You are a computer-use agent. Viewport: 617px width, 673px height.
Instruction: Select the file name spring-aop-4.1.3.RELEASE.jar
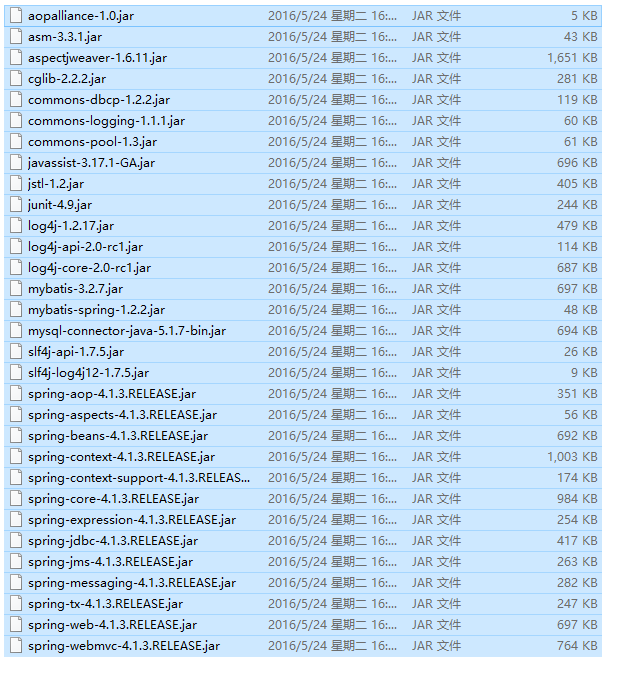112,395
